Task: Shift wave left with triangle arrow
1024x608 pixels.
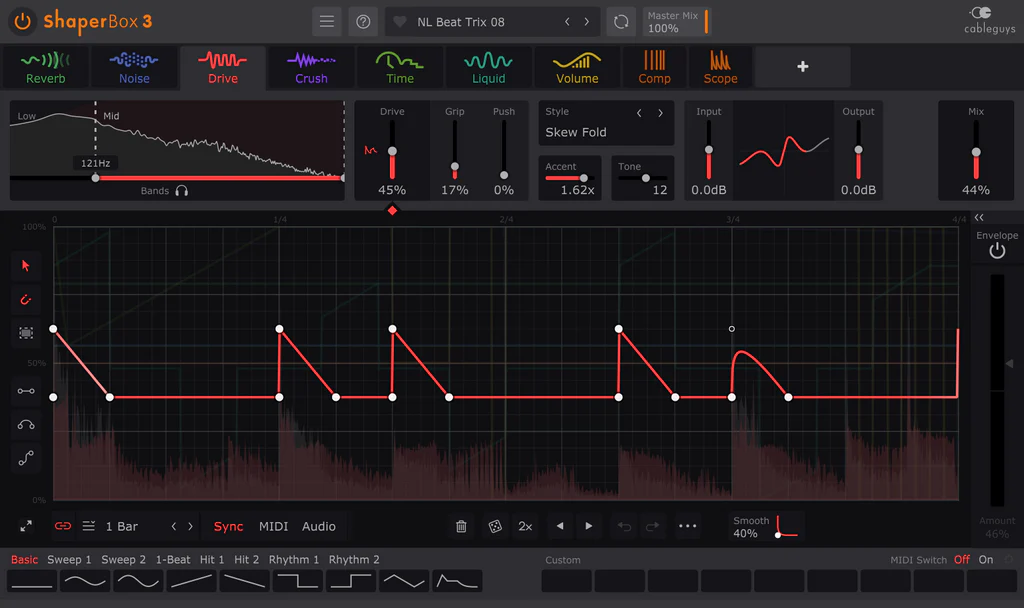Action: pyautogui.click(x=560, y=526)
